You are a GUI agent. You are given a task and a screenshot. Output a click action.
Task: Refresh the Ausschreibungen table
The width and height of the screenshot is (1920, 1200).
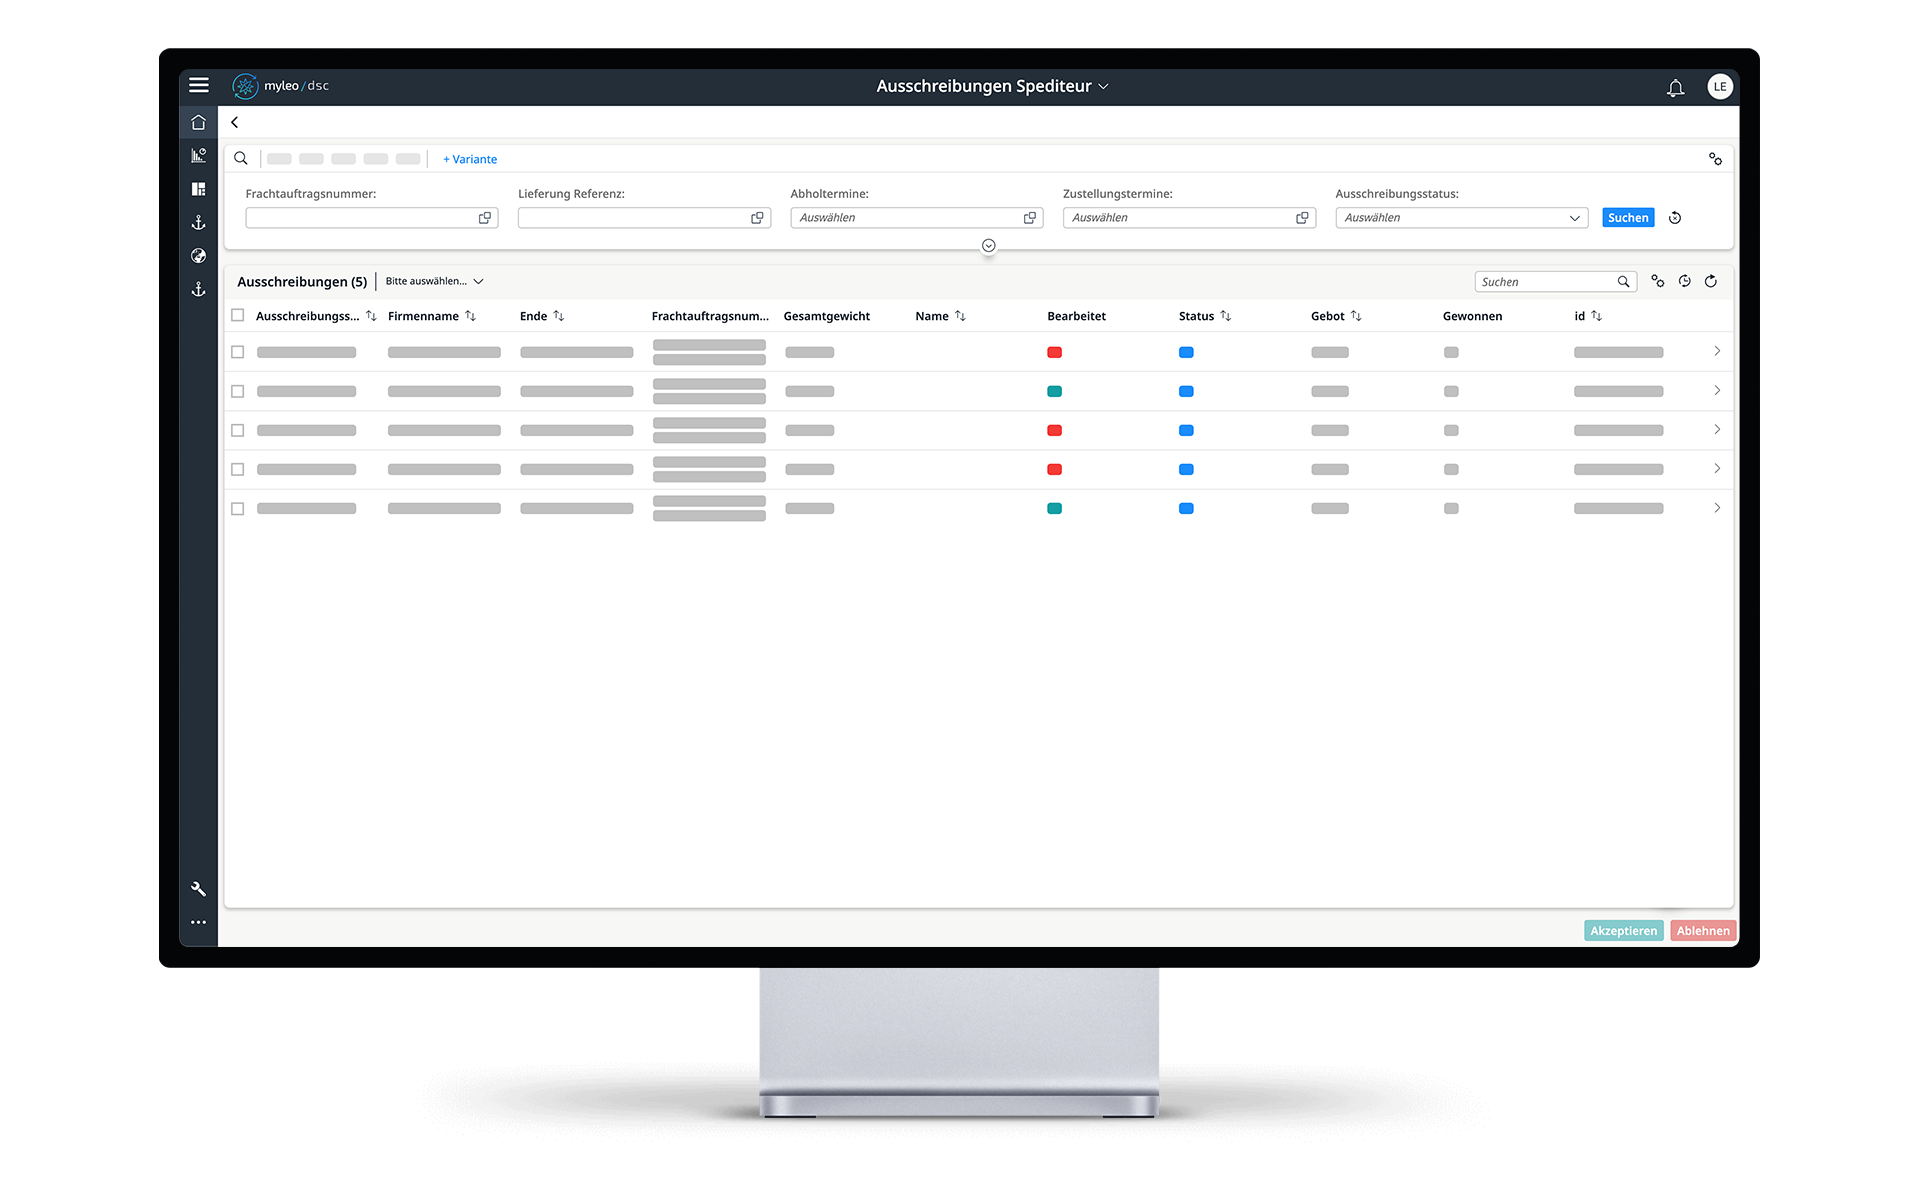click(x=1711, y=281)
